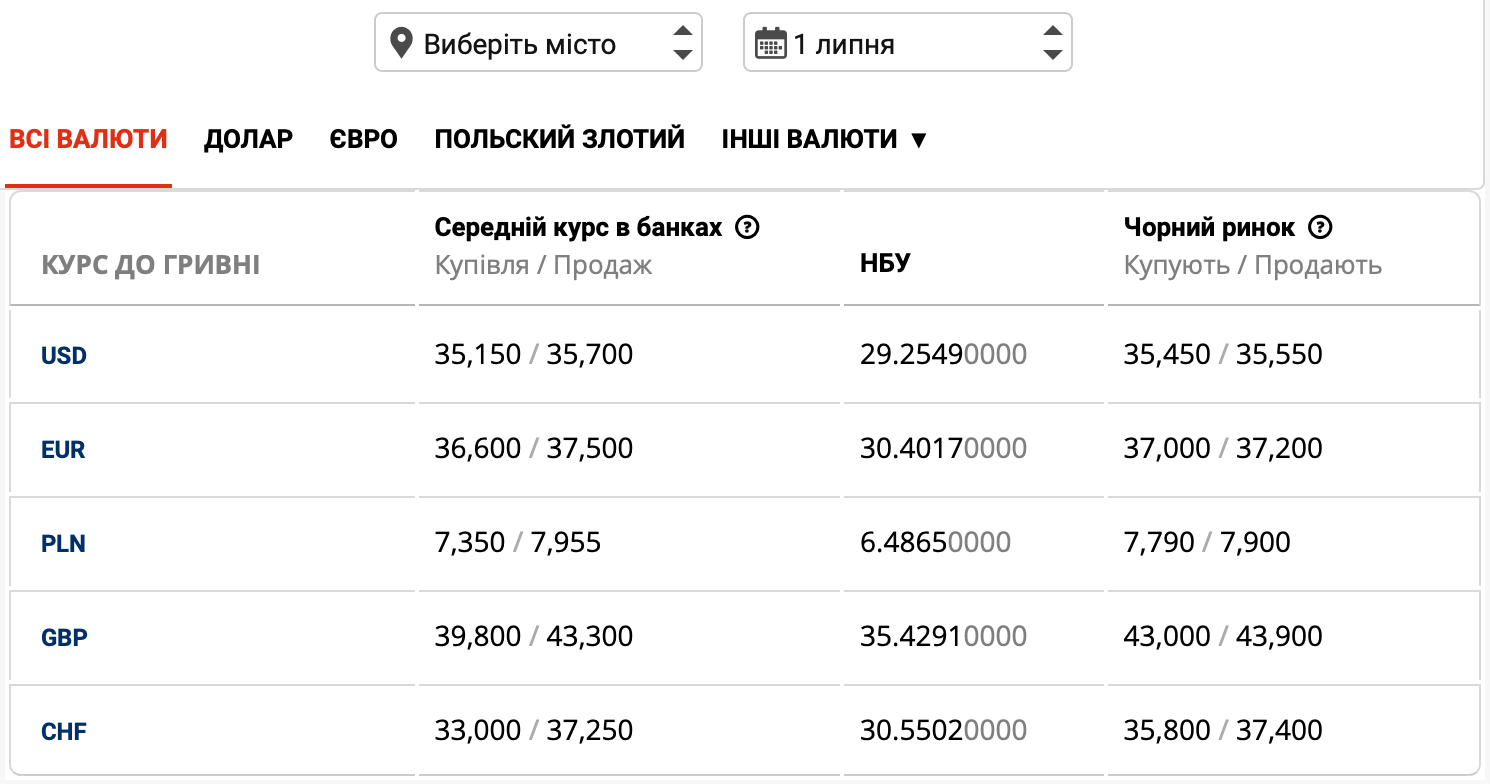Image resolution: width=1490 pixels, height=784 pixels.
Task: Click the USD NBU rate 29.2549
Action: [942, 354]
